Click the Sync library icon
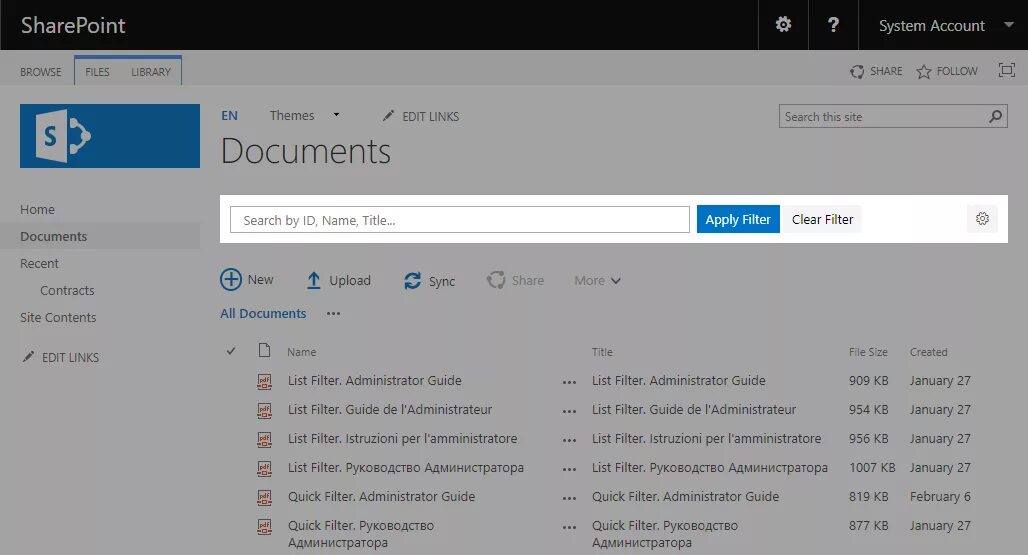Viewport: 1028px width, 555px height. [412, 281]
